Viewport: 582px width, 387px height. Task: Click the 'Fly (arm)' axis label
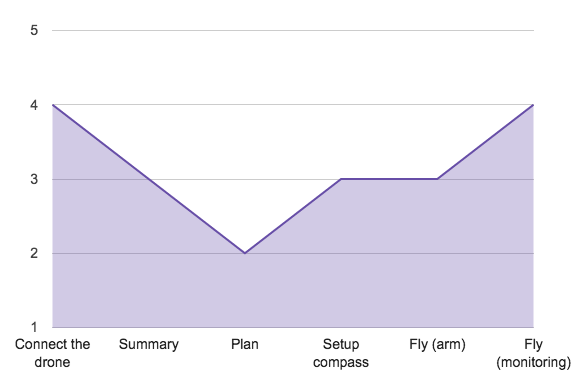click(437, 345)
